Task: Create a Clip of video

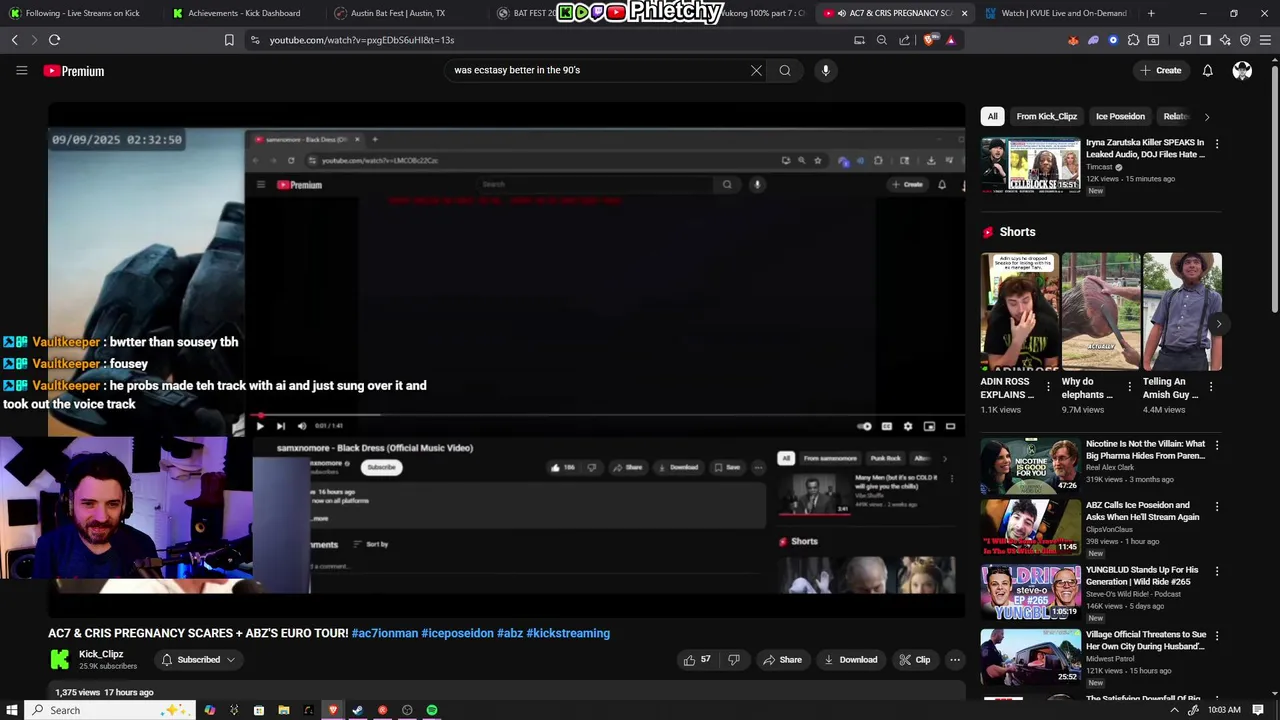Action: [915, 660]
